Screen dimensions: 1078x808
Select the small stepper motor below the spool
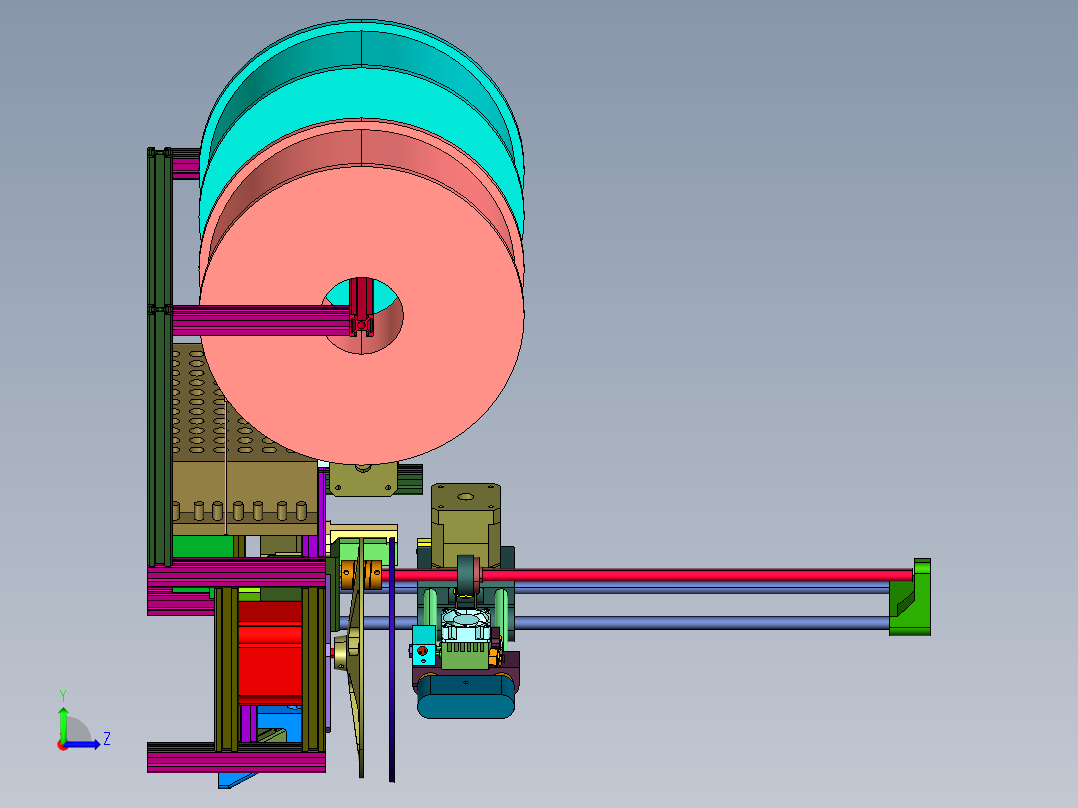coord(363,479)
